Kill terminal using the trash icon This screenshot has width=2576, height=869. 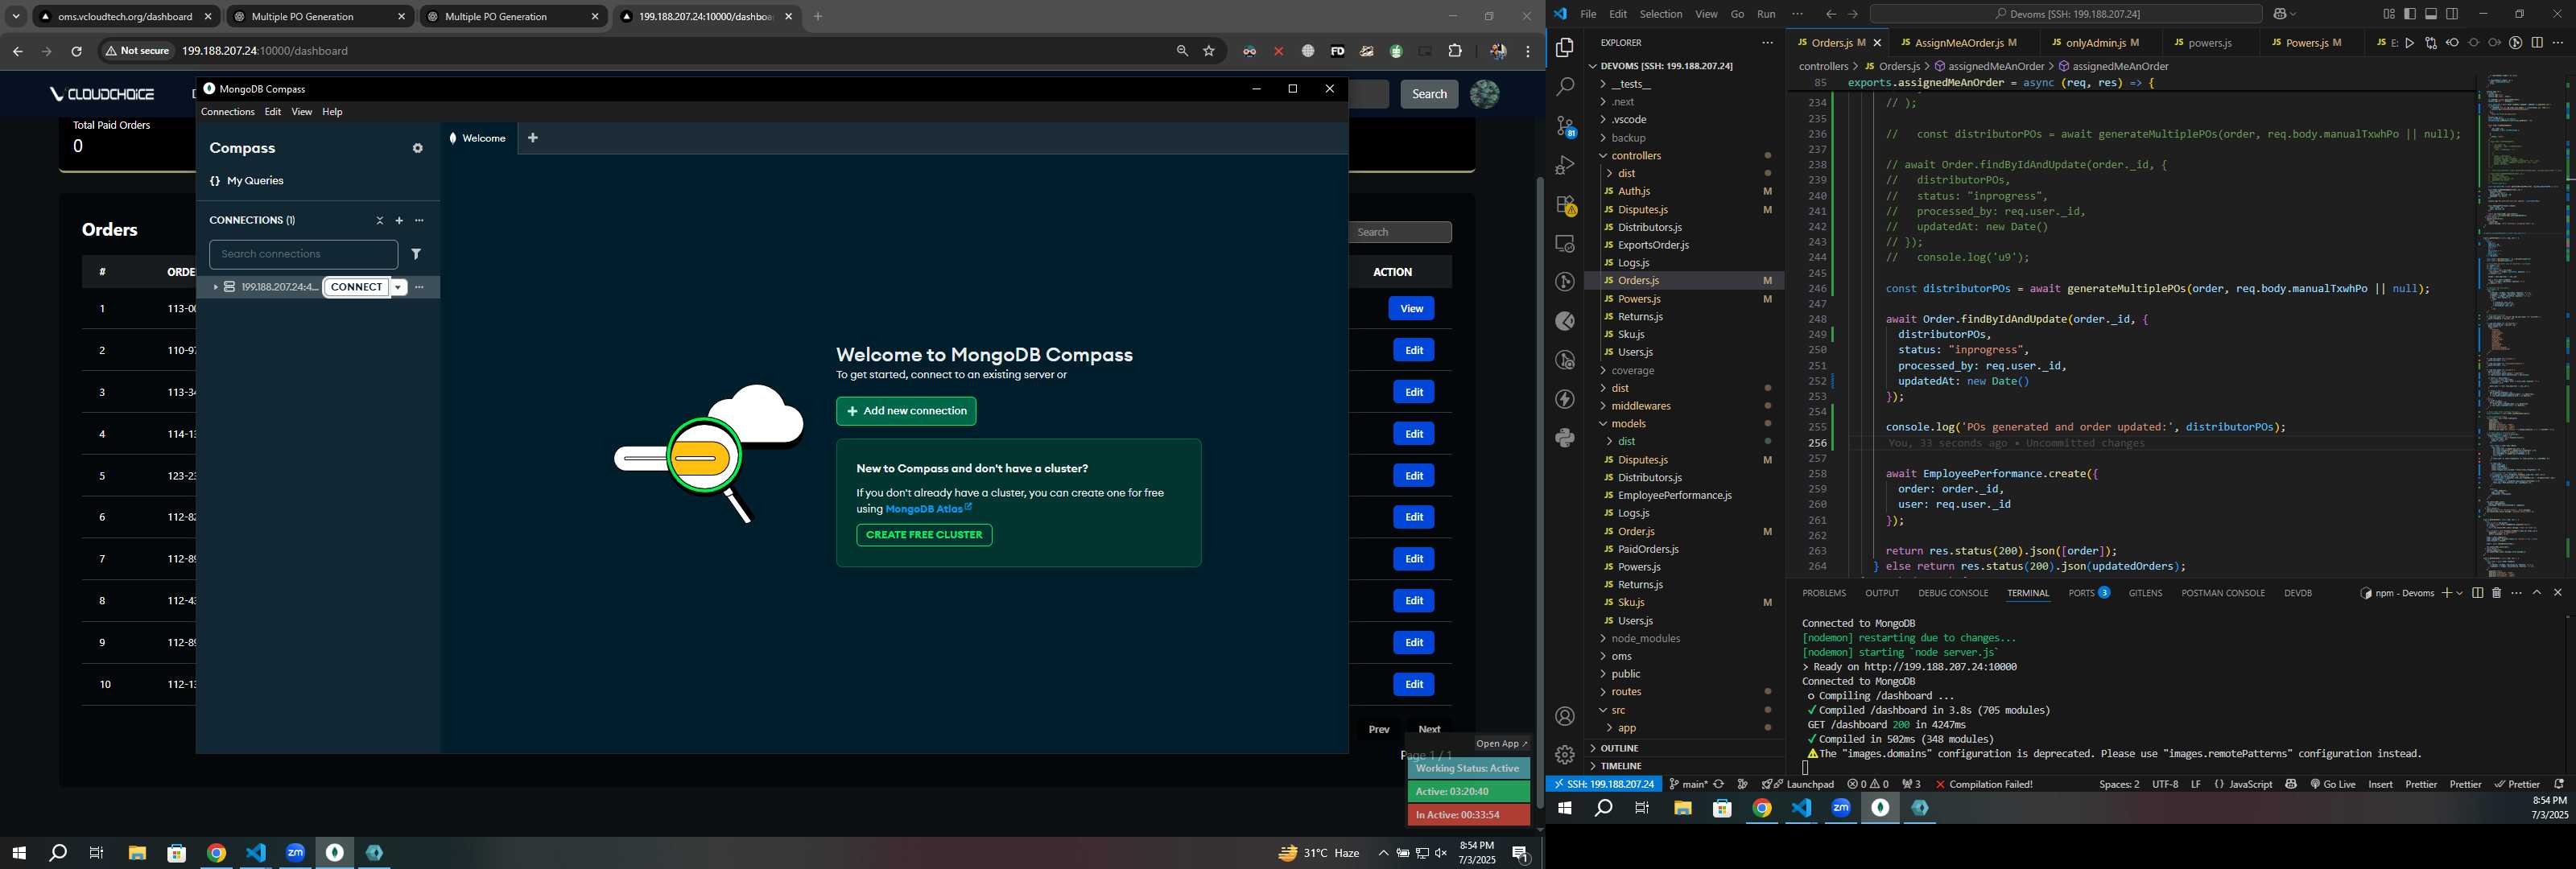2496,593
